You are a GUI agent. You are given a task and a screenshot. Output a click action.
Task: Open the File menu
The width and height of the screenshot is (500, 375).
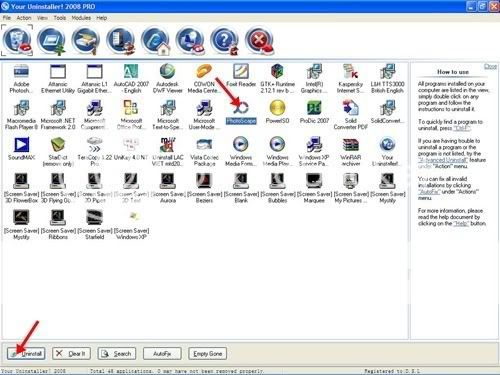(x=7, y=18)
